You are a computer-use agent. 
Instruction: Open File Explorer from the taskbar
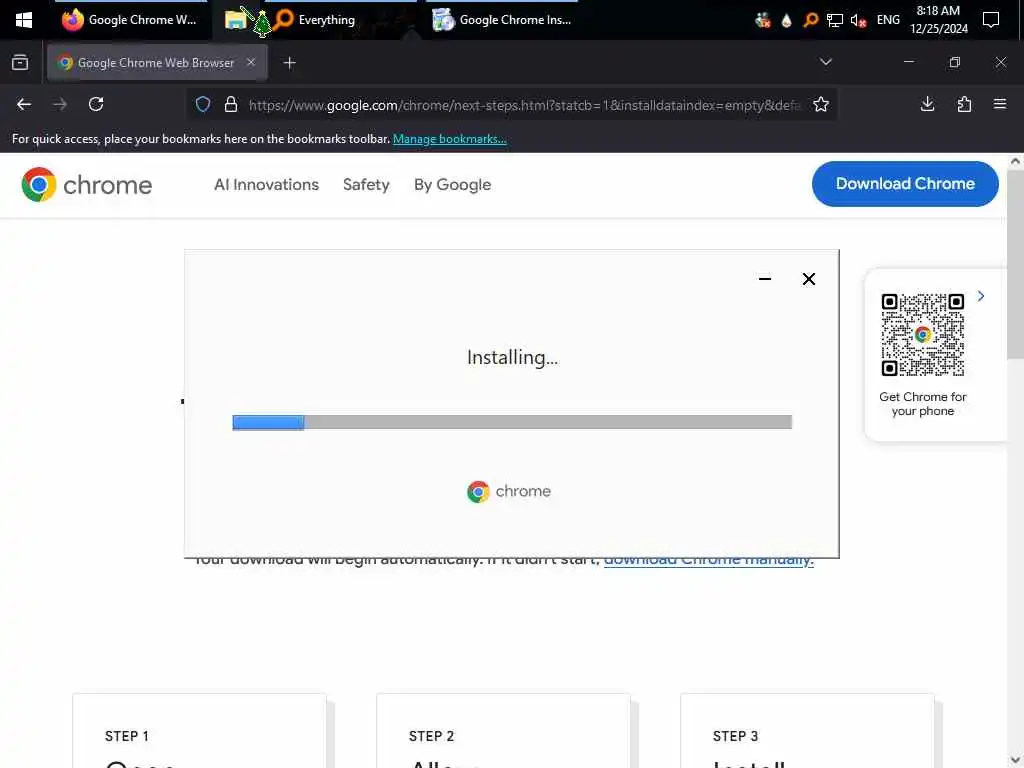(x=236, y=20)
